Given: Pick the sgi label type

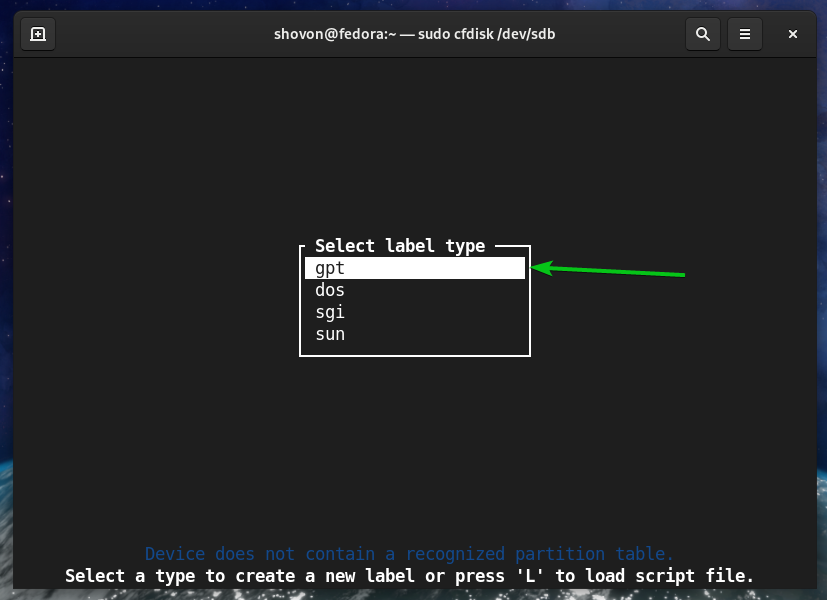Looking at the screenshot, I should pyautogui.click(x=330, y=312).
